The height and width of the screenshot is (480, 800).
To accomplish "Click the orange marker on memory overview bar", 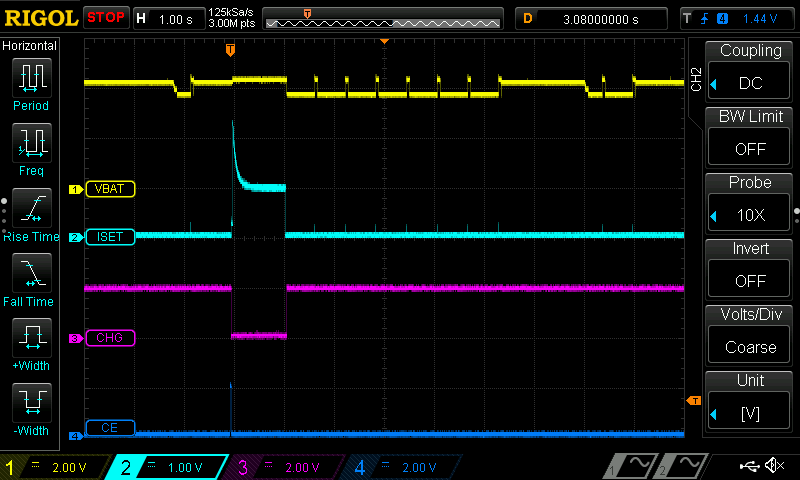I will [x=307, y=14].
